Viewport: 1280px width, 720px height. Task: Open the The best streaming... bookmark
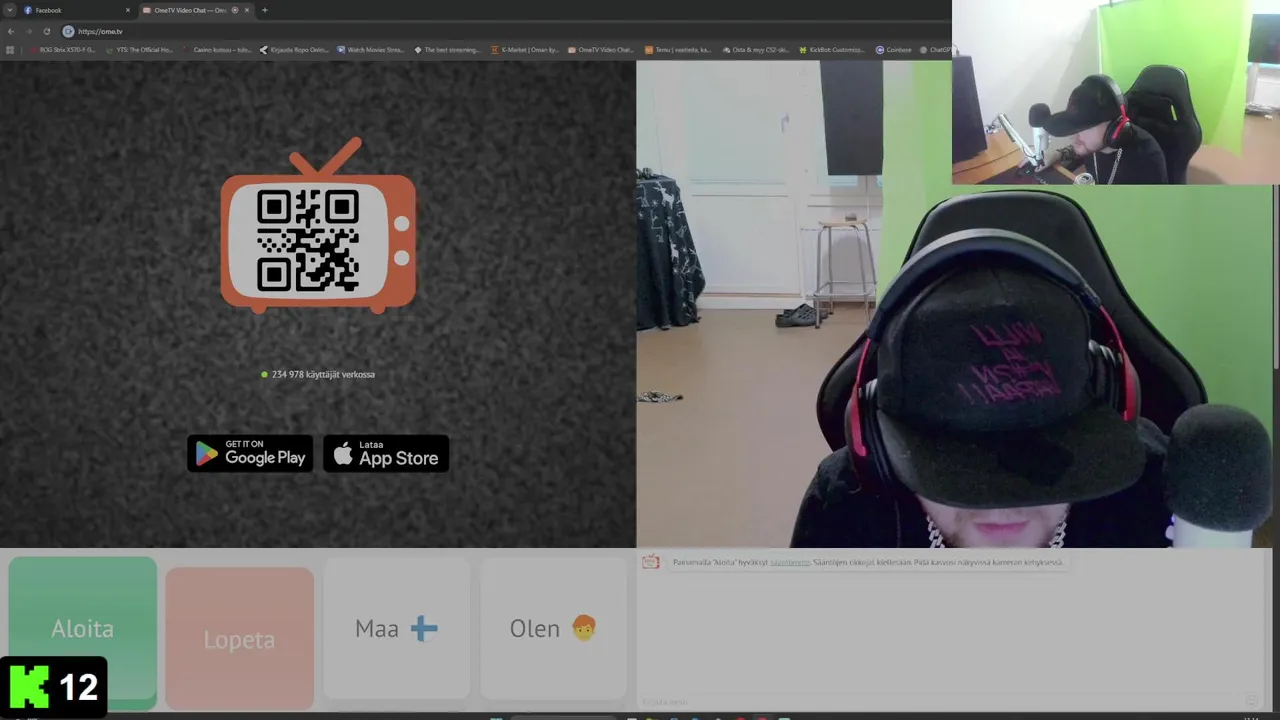click(x=448, y=50)
